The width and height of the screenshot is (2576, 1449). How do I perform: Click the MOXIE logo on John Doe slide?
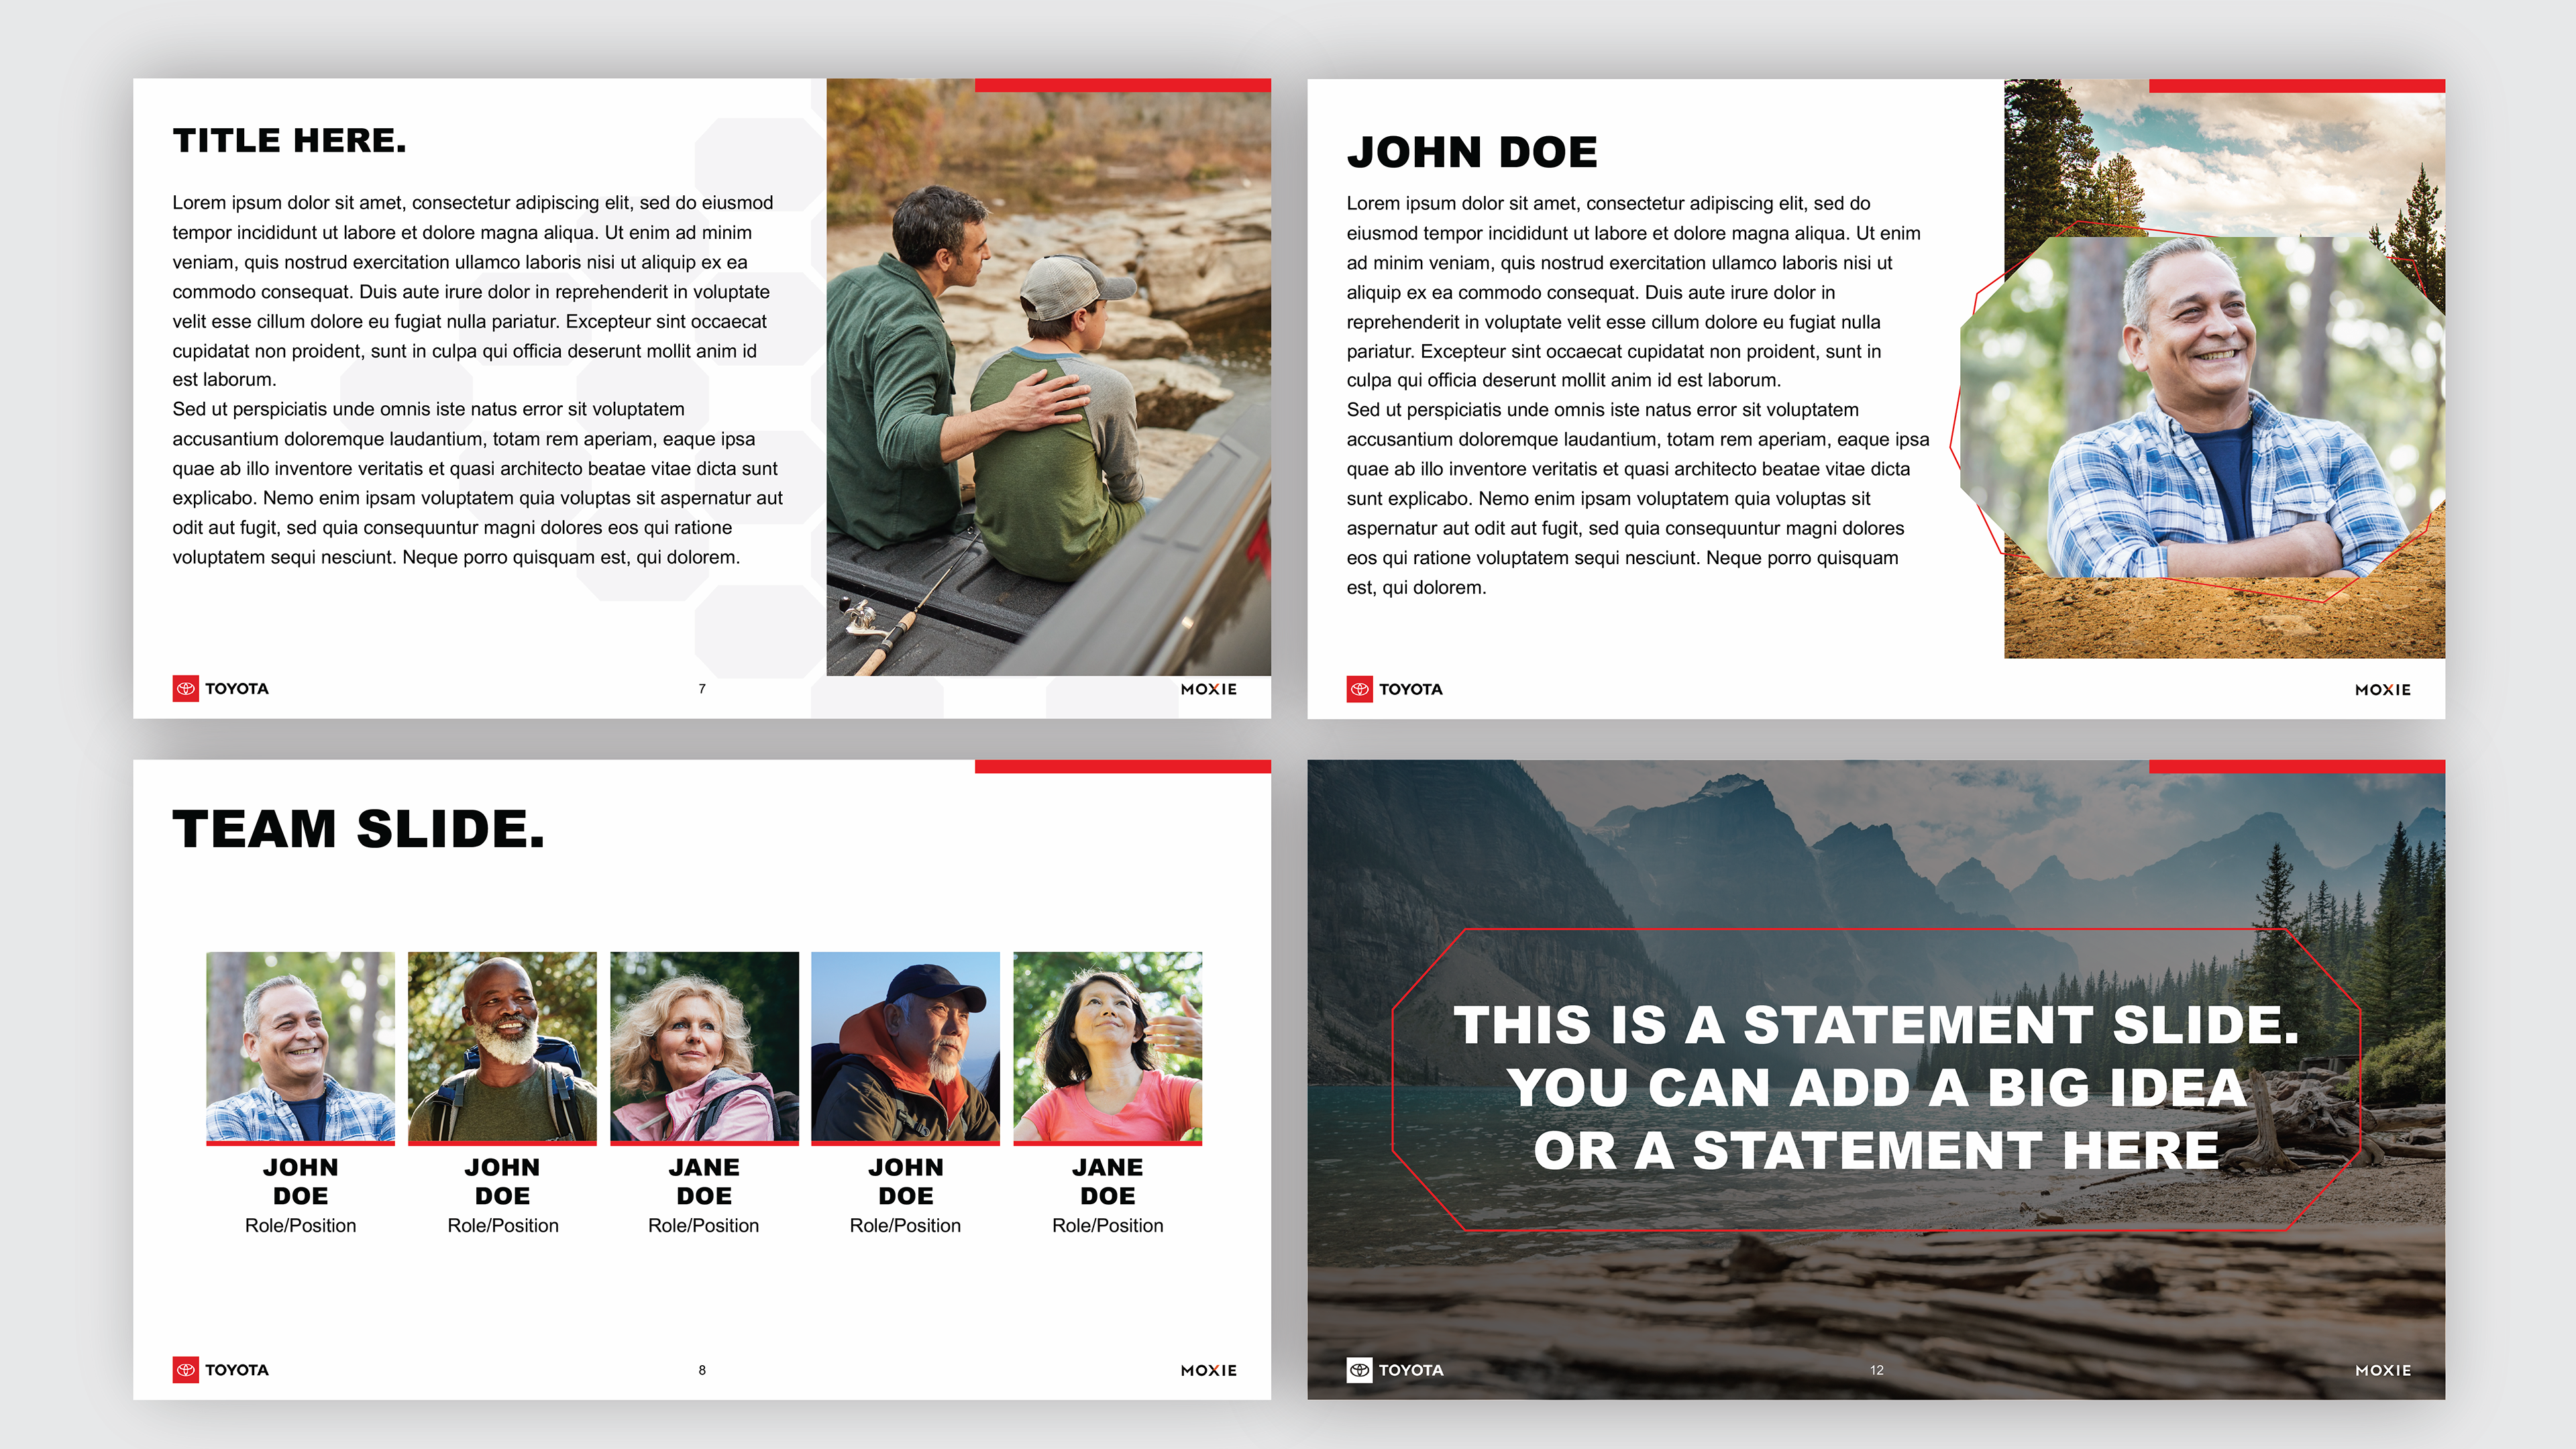pos(2382,690)
